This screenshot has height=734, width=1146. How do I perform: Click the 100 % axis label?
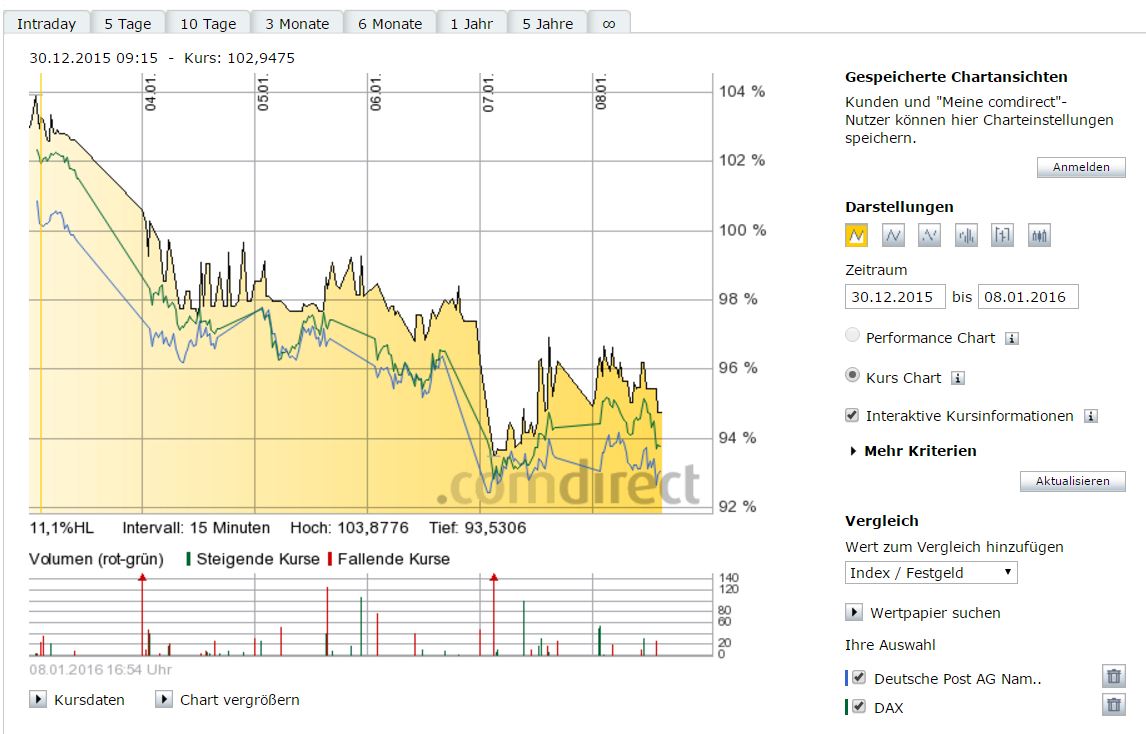(742, 230)
